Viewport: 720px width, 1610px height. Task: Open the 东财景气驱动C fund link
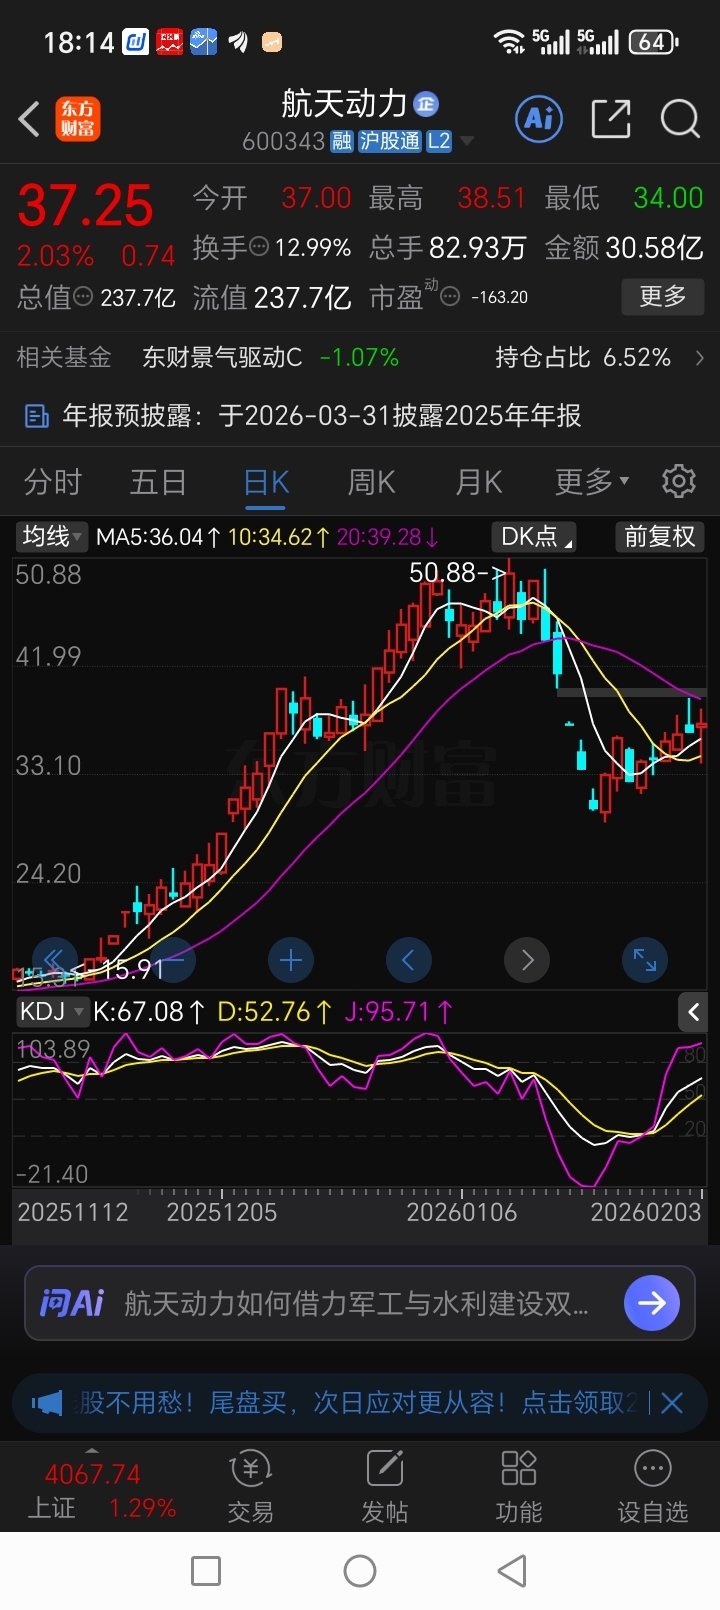tap(222, 357)
